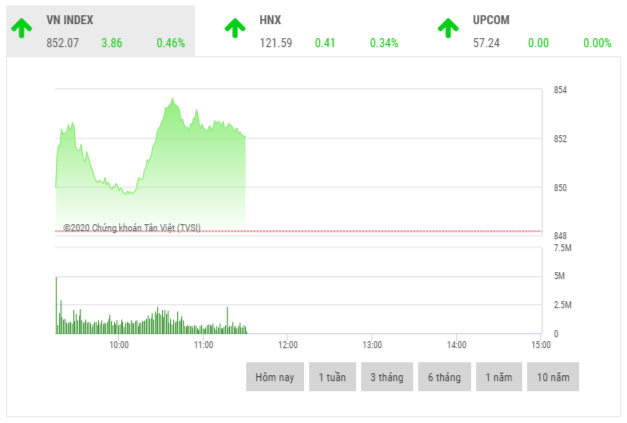This screenshot has width=627, height=423.
Task: Switch to the HNX index tab
Action: pyautogui.click(x=270, y=20)
